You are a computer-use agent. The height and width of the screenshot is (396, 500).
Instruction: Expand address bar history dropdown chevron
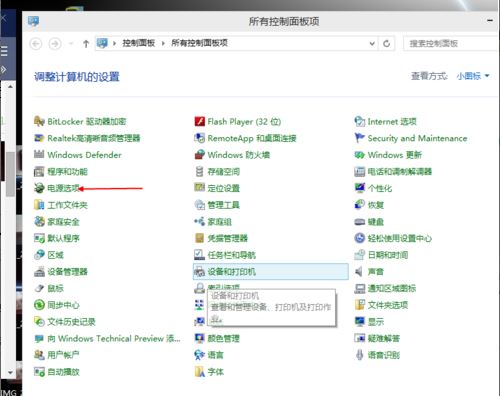point(372,43)
